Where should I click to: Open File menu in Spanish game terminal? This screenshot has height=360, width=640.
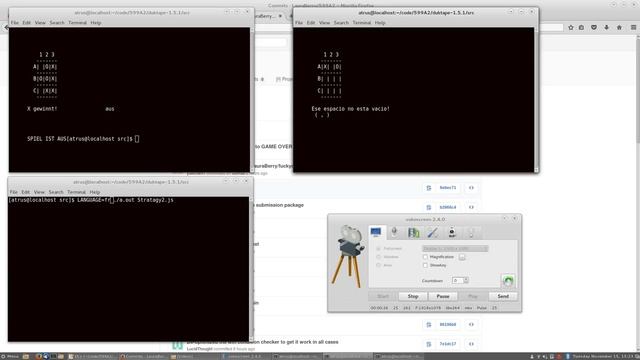[299, 23]
